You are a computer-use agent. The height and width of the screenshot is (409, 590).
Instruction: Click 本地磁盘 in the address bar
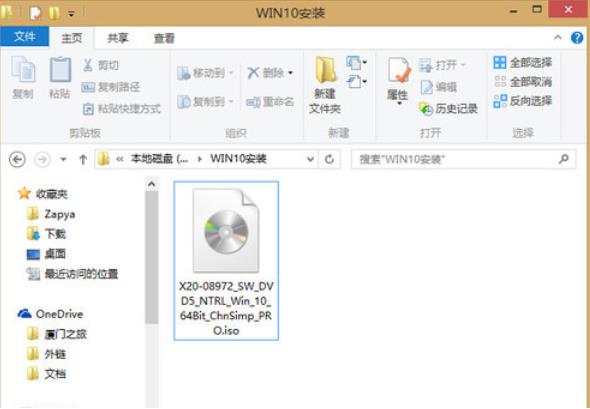click(159, 159)
